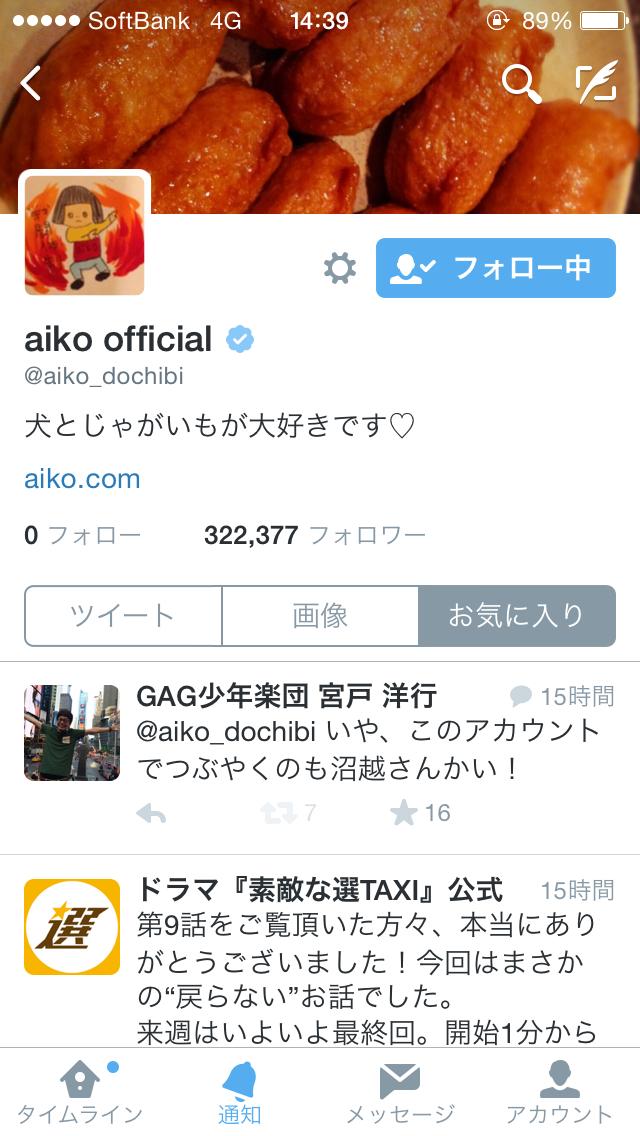This screenshot has height=1136, width=640.
Task: Open search with magnifier icon
Action: (521, 84)
